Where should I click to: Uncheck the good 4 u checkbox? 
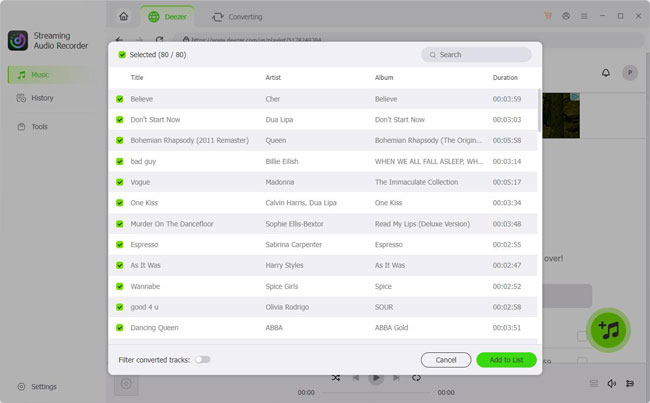click(x=120, y=307)
